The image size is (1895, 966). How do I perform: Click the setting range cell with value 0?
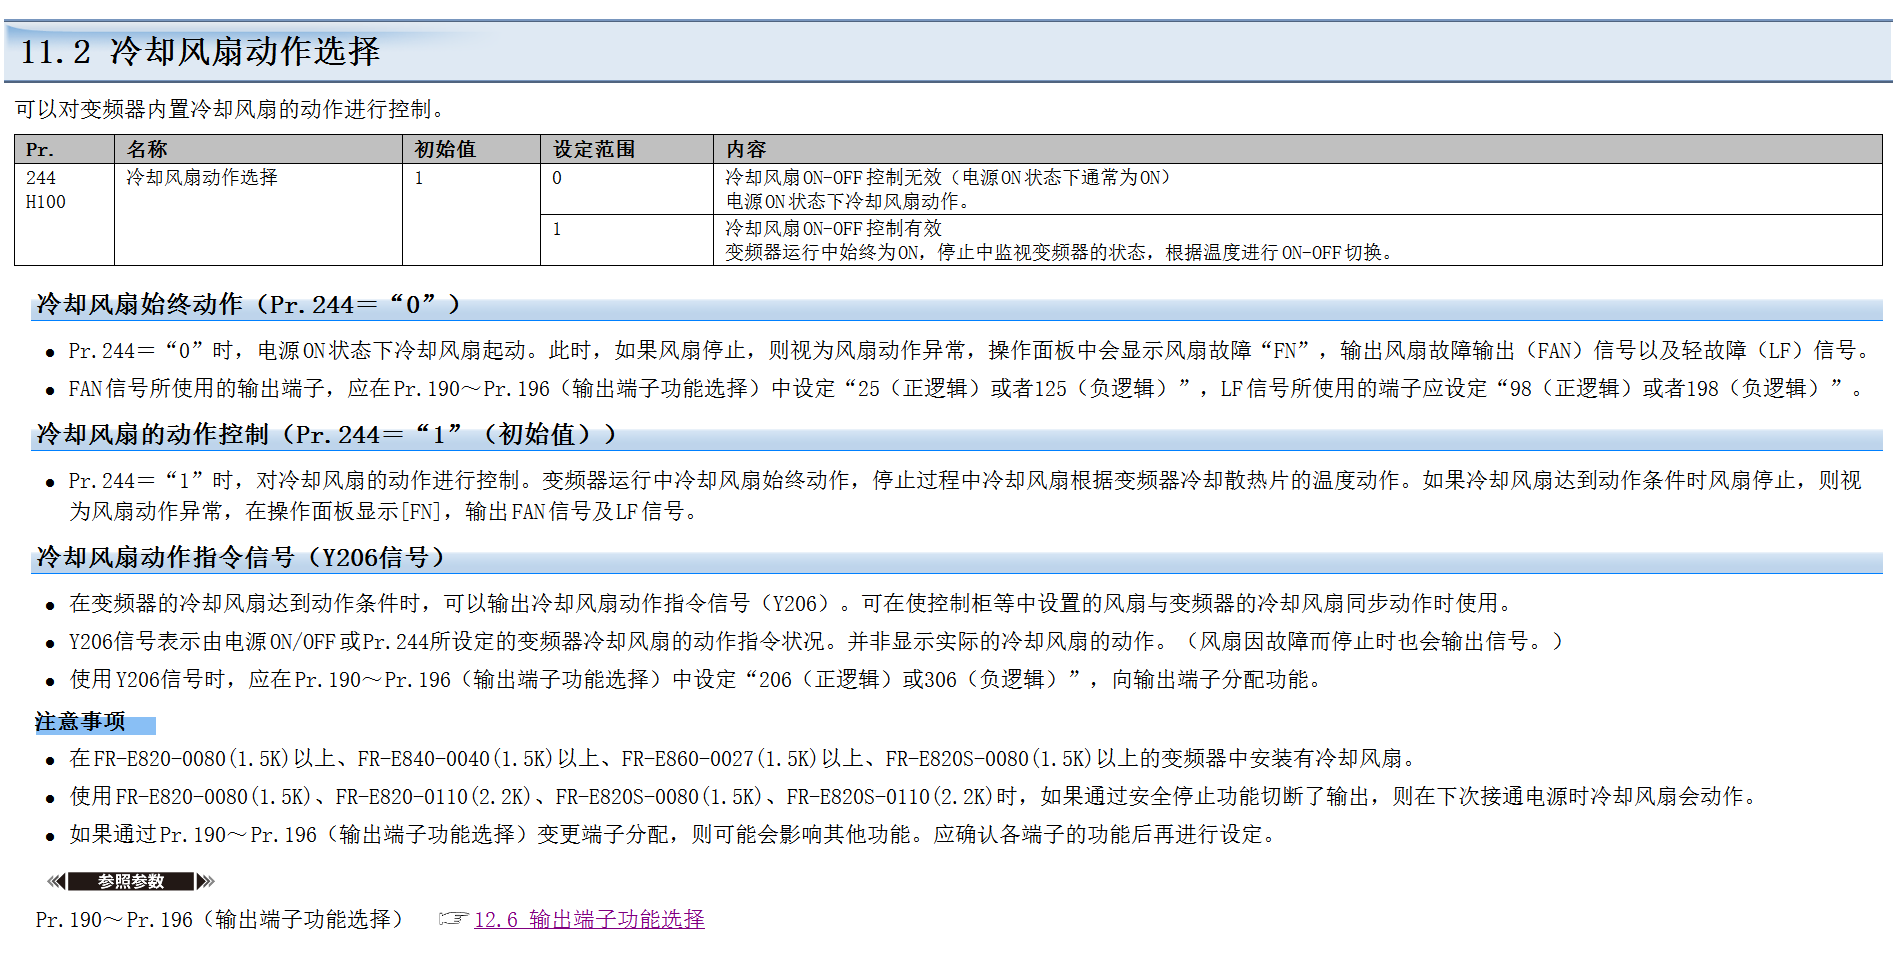557,179
